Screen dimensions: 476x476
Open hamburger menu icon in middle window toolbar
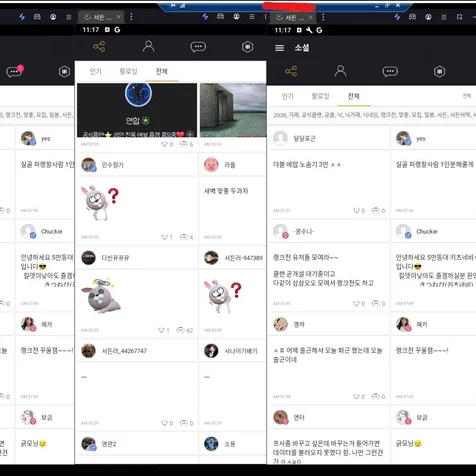click(252, 16)
